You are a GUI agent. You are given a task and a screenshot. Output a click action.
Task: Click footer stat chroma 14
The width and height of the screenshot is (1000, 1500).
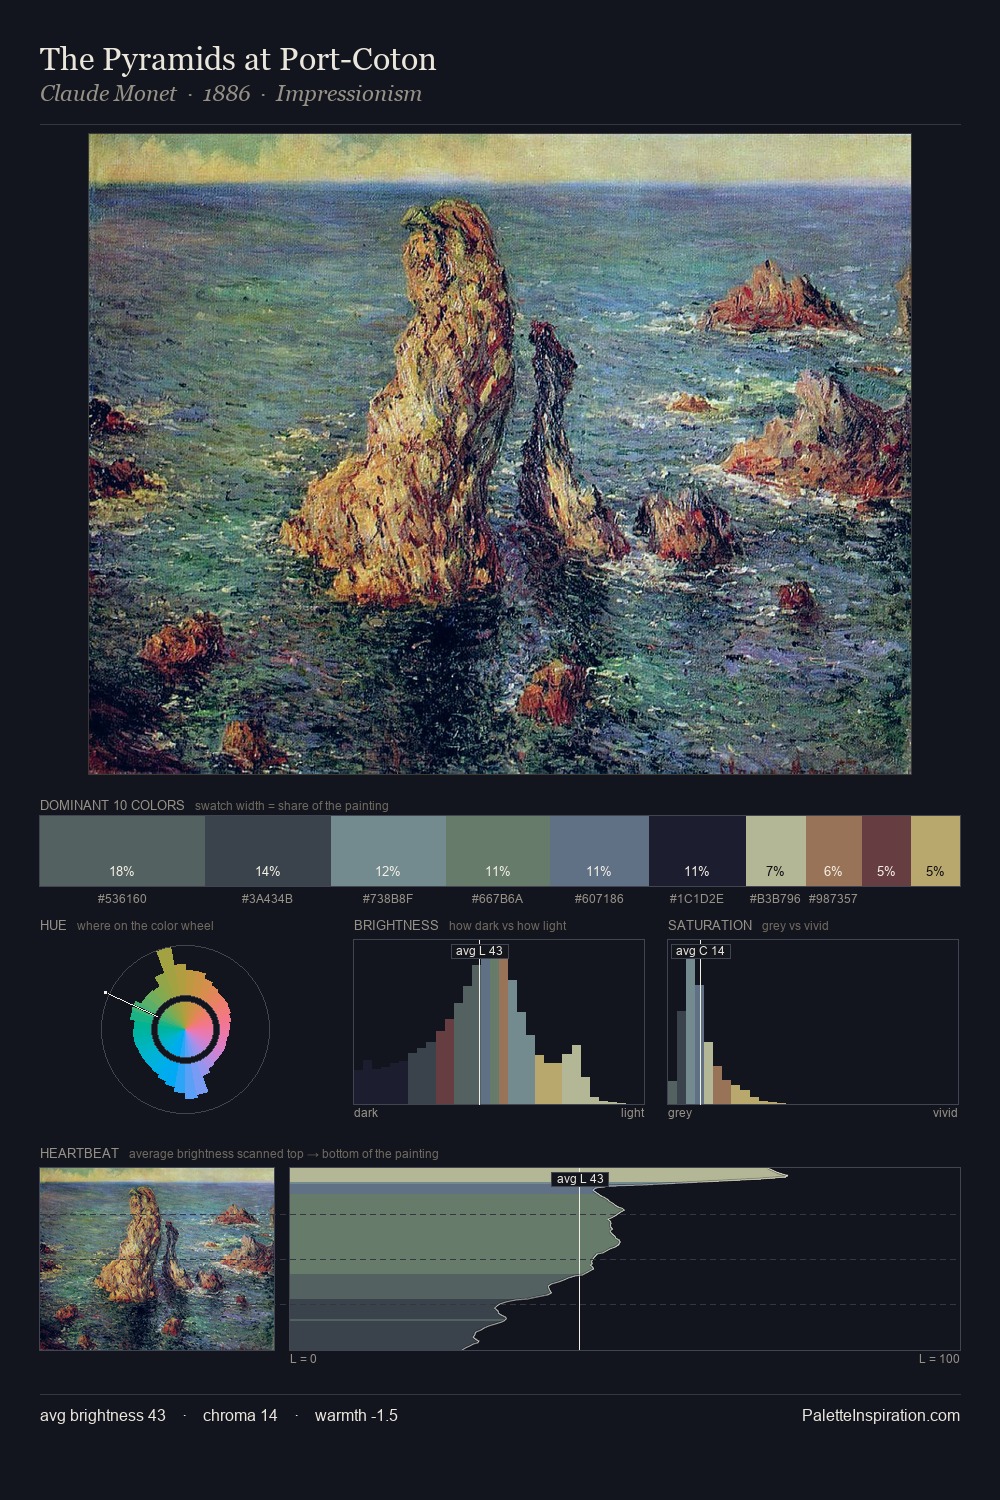coord(240,1416)
